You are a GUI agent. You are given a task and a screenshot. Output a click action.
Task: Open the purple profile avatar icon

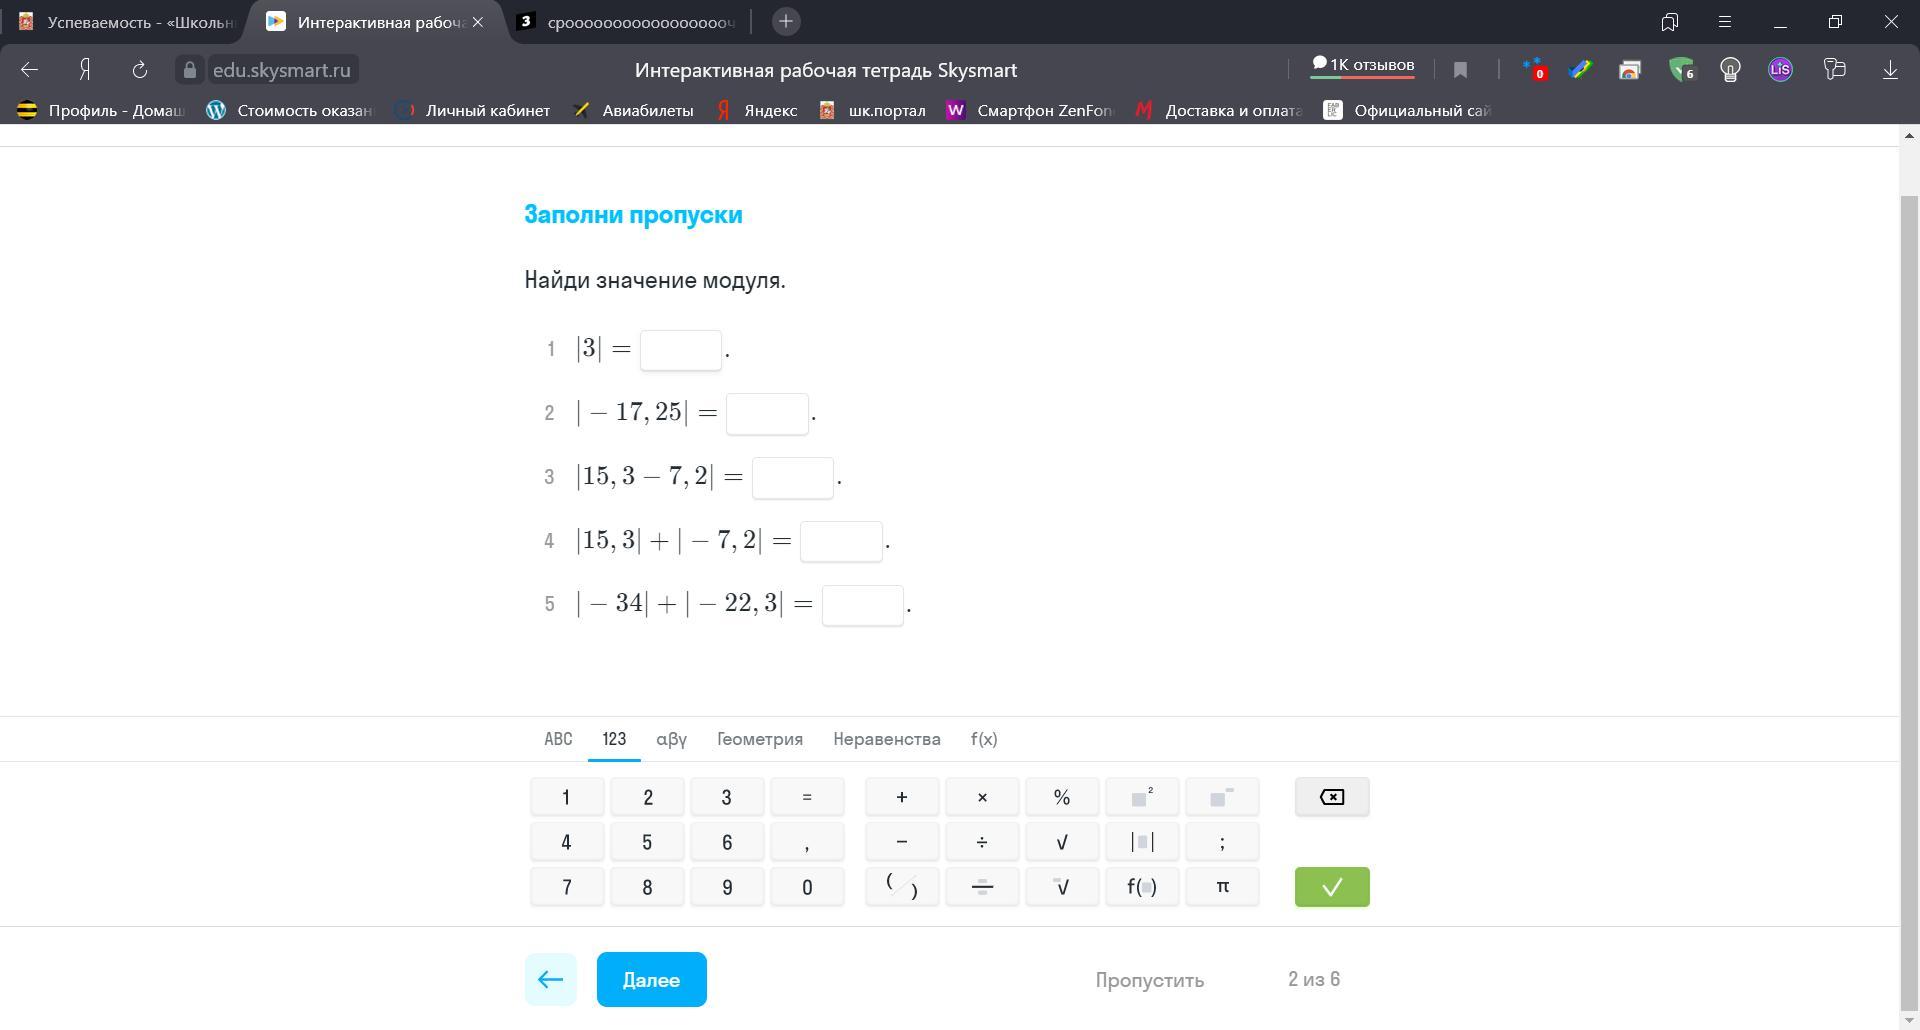(x=1780, y=70)
